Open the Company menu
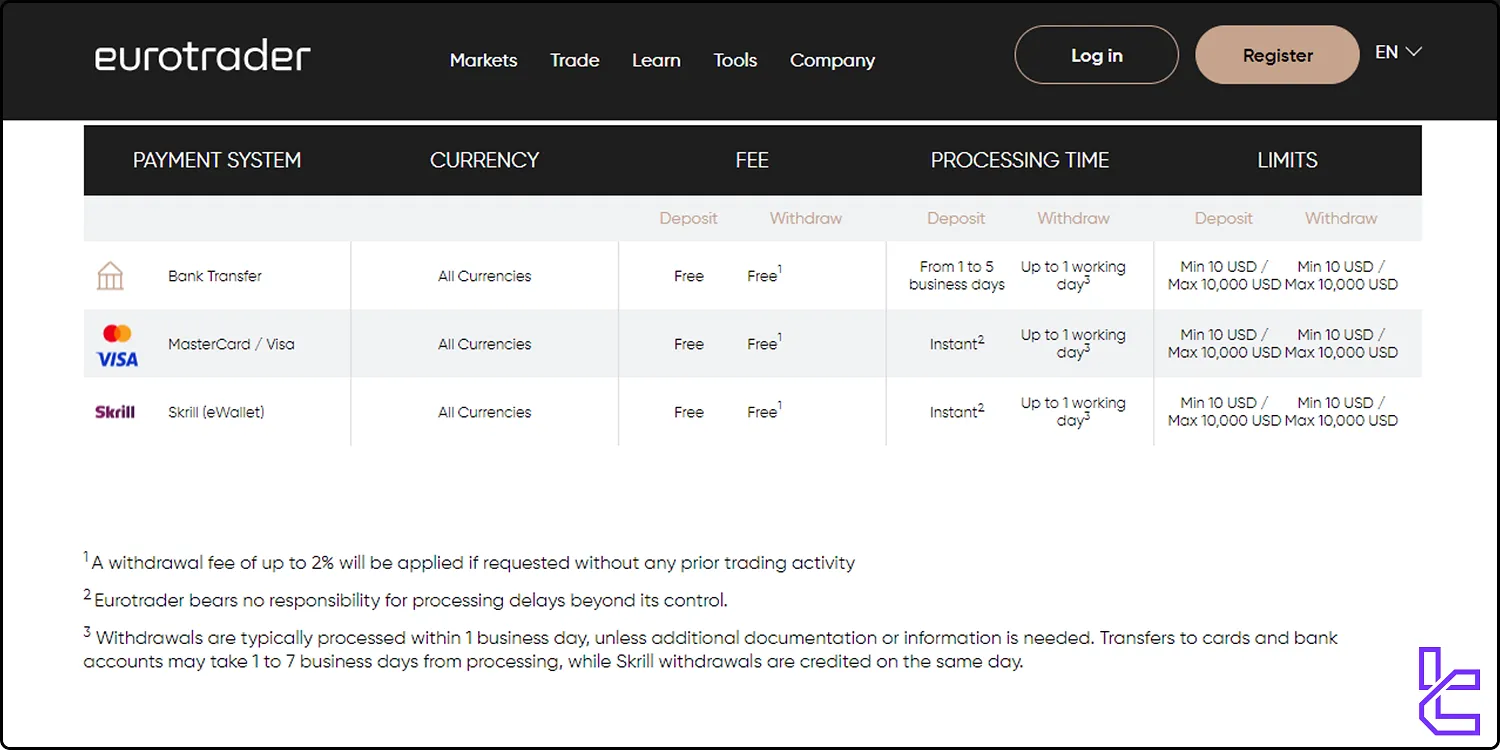Viewport: 1500px width, 750px height. pyautogui.click(x=832, y=60)
